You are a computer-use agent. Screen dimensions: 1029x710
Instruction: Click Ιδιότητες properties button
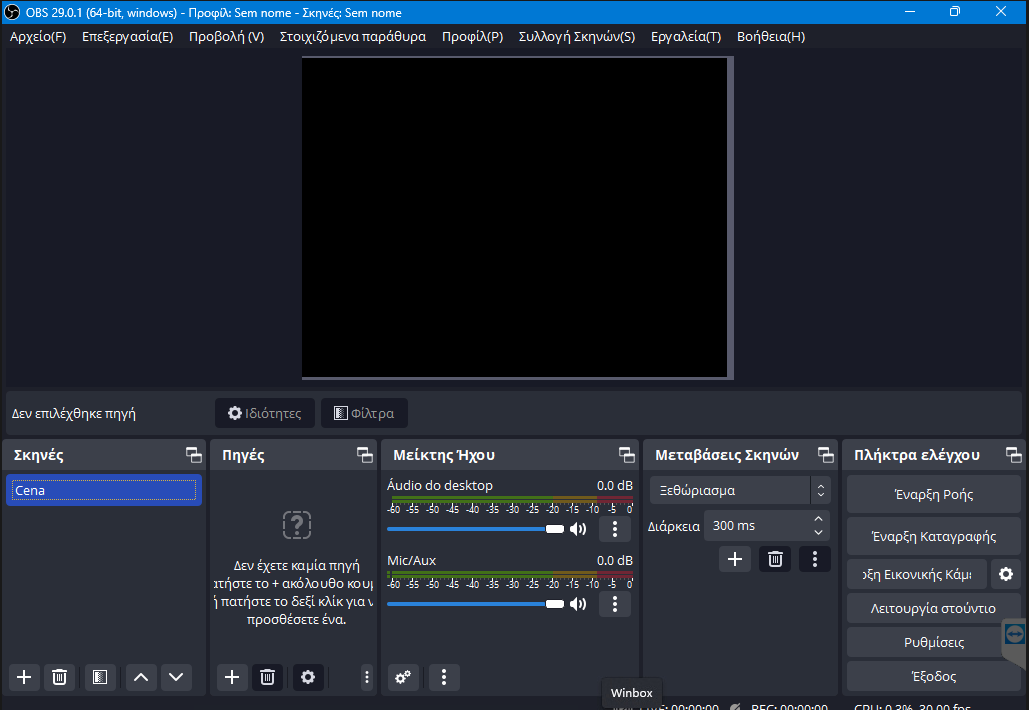coord(265,413)
